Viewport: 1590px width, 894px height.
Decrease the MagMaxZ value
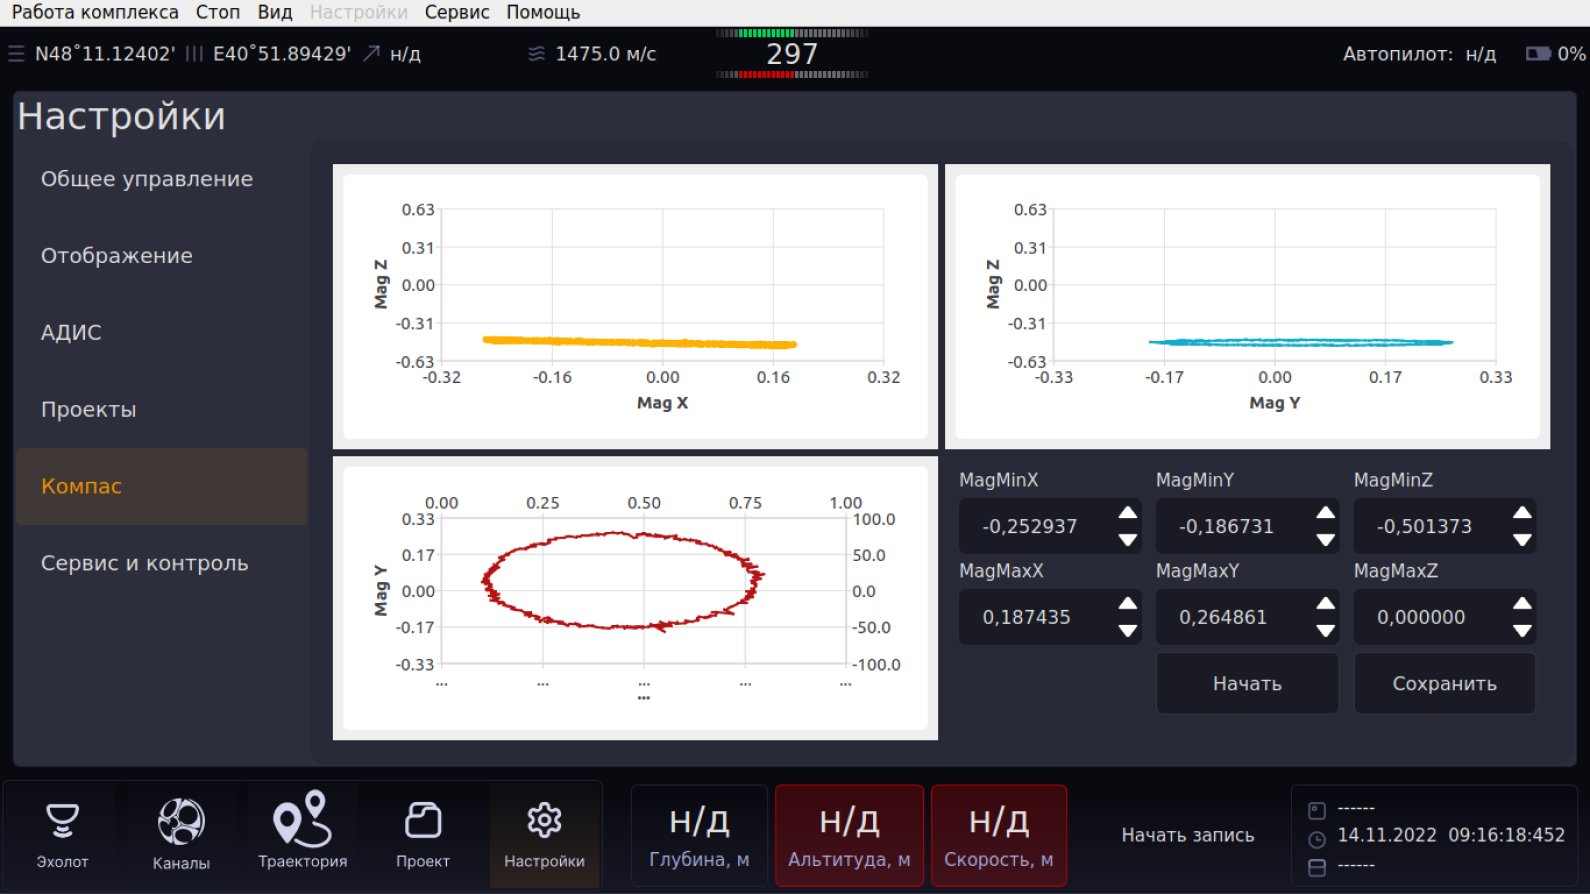pos(1523,631)
